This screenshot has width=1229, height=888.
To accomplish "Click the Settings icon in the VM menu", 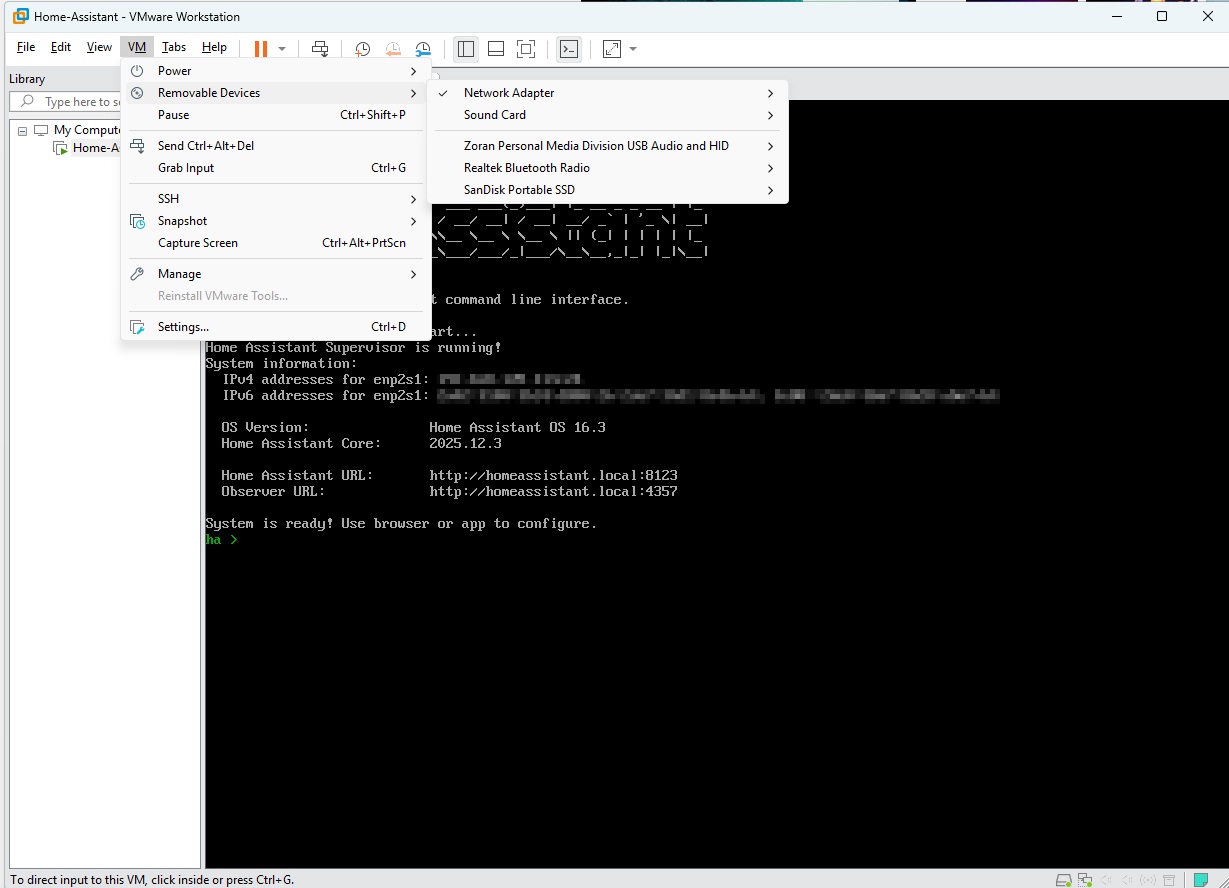I will coord(137,327).
